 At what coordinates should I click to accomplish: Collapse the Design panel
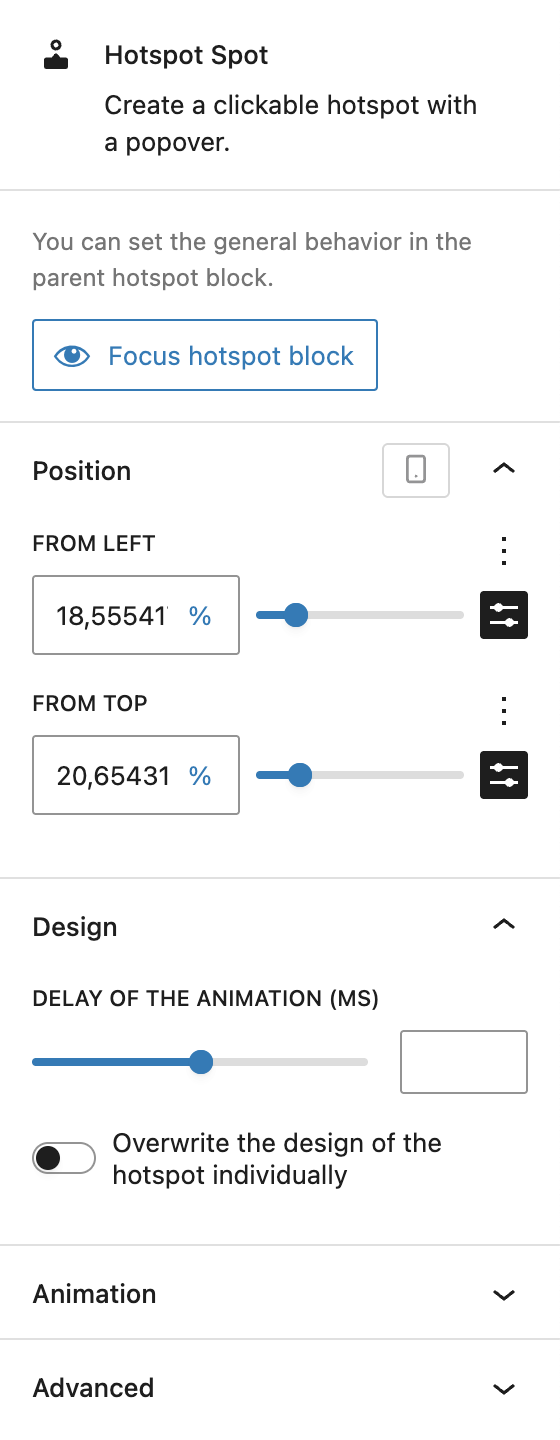[504, 925]
